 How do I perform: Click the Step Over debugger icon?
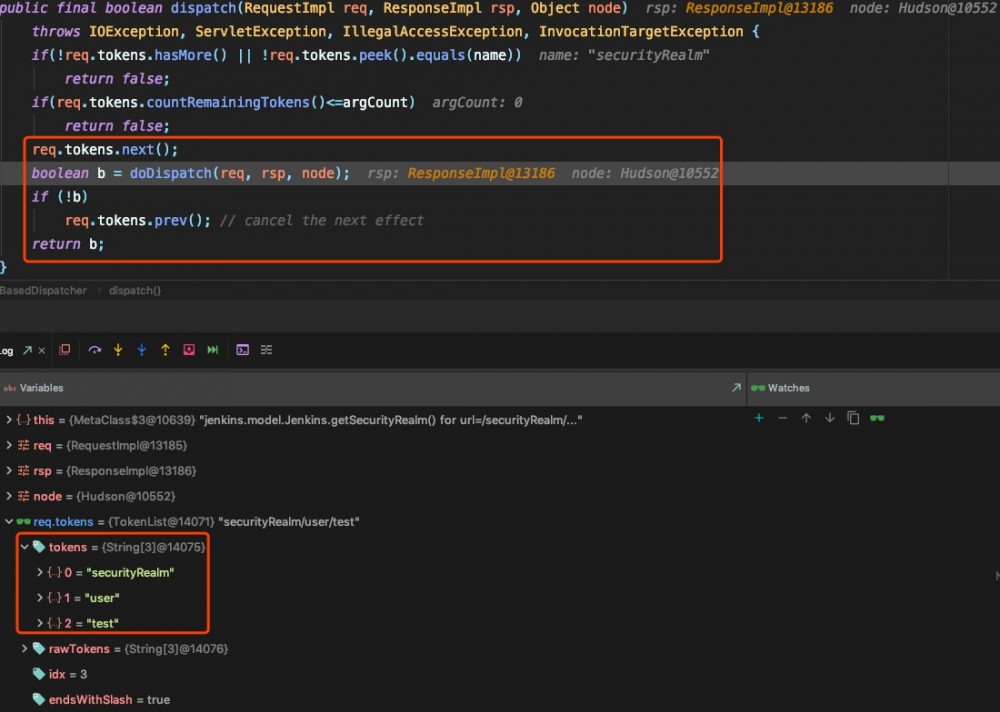tap(95, 350)
